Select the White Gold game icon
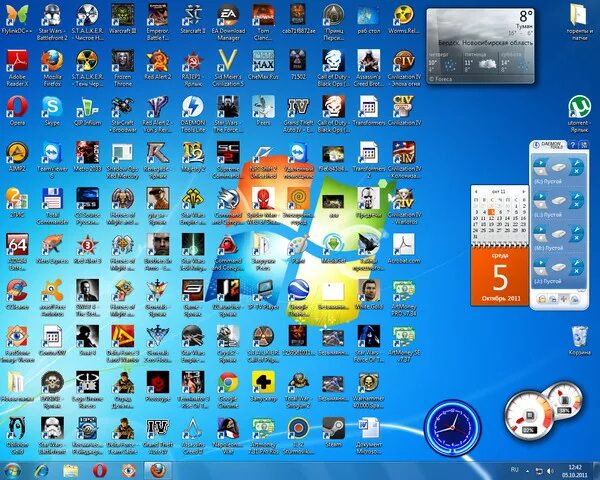Screen dimensions: 600x480 [368, 295]
